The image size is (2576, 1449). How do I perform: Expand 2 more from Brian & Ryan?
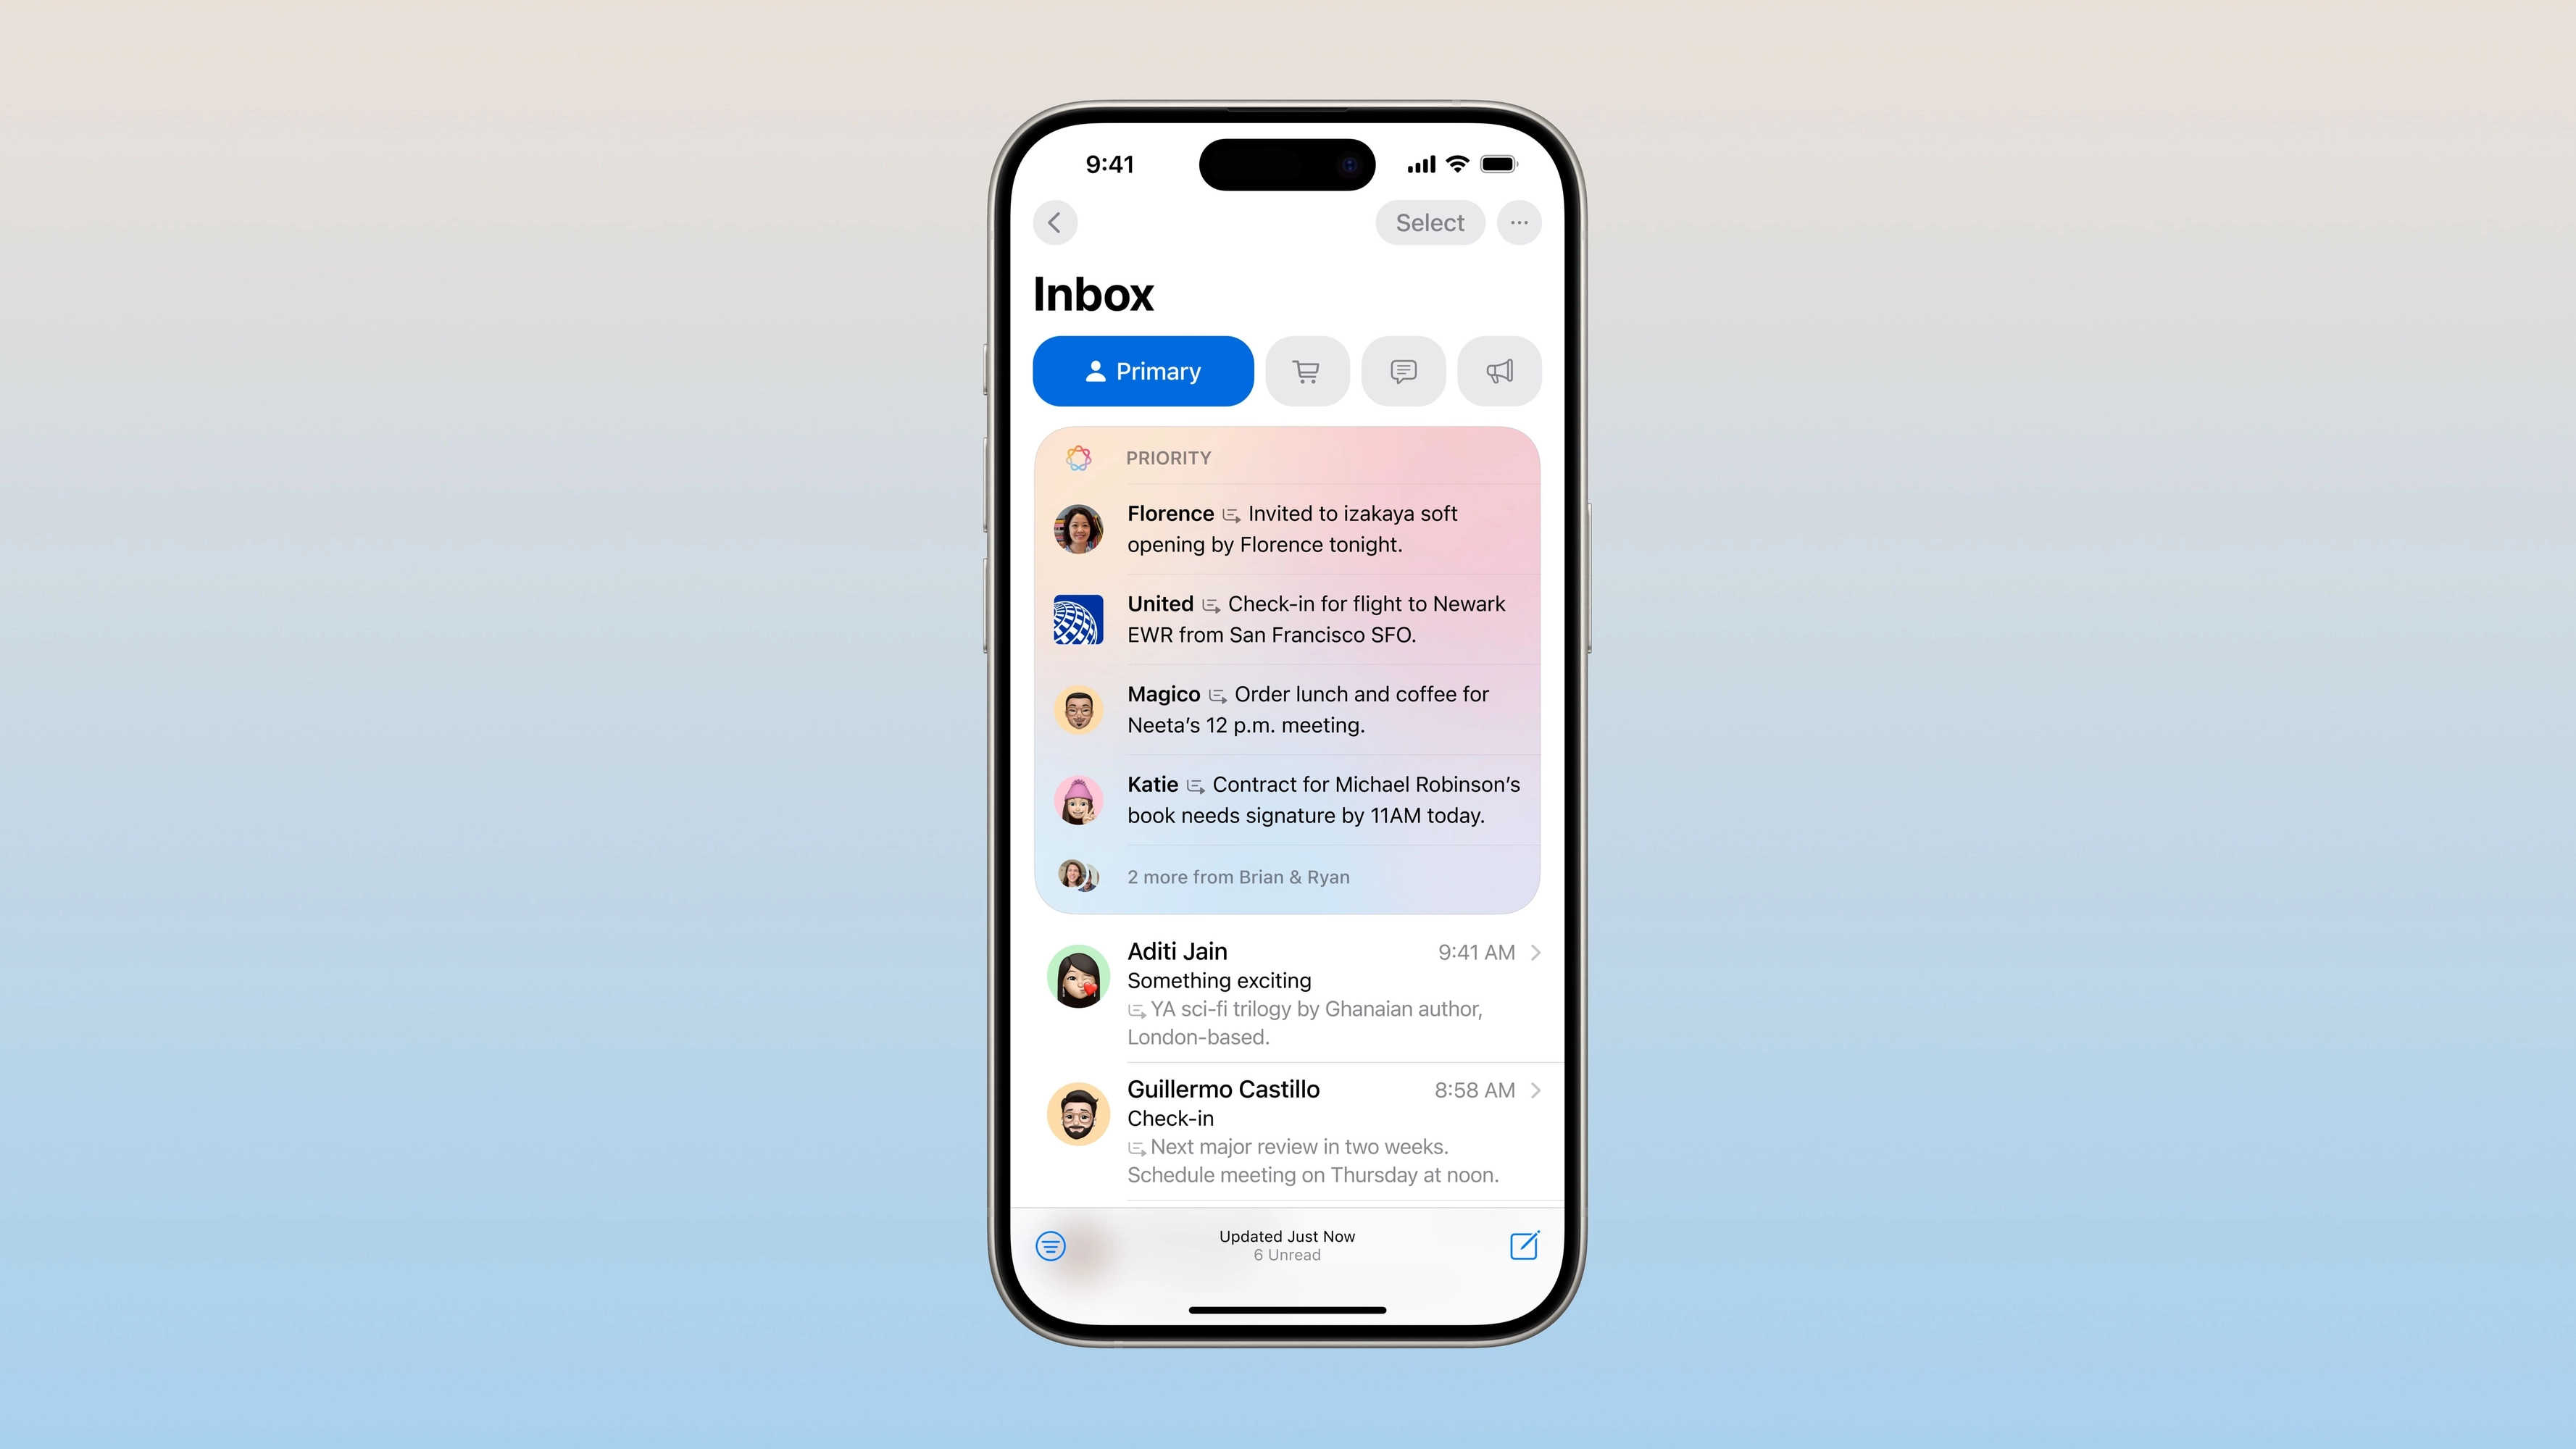(1238, 876)
